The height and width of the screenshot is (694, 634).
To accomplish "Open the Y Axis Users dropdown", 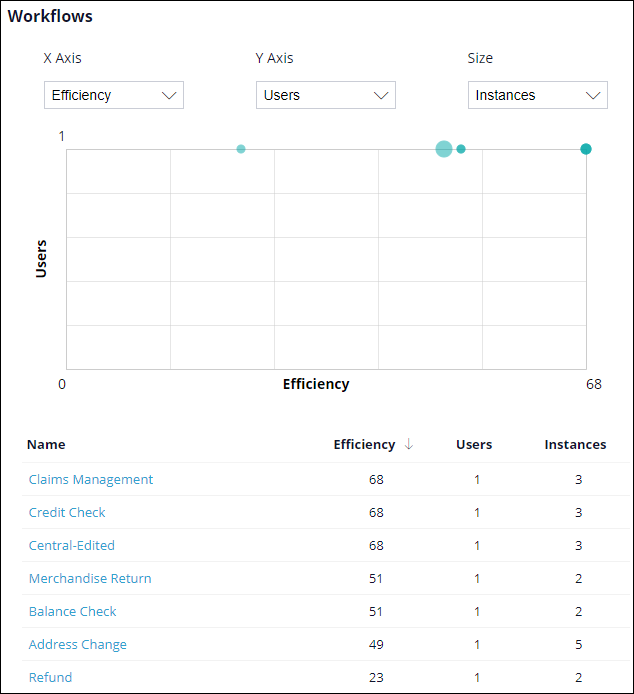I will pyautogui.click(x=326, y=95).
